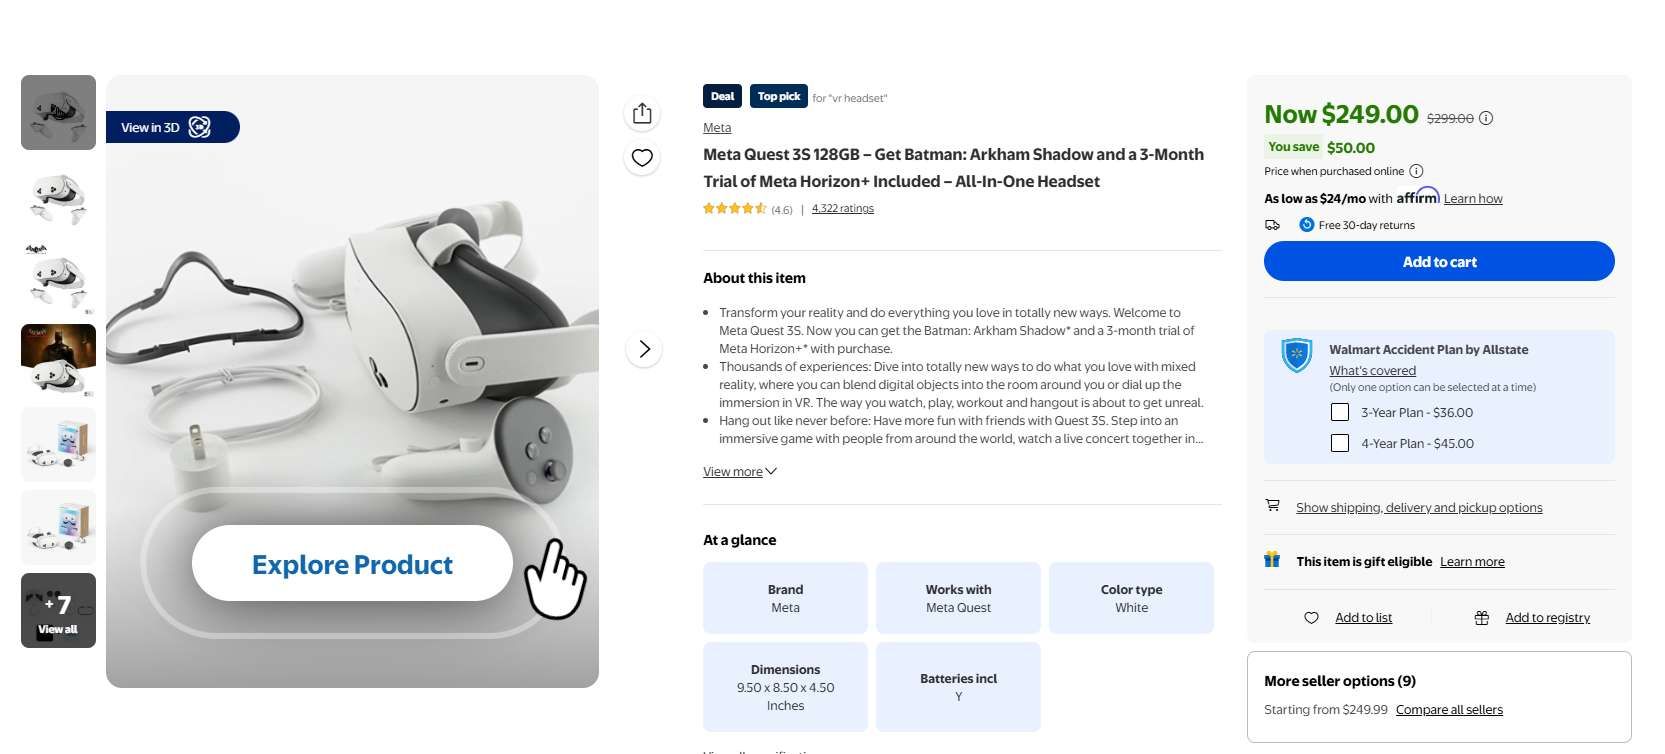Image resolution: width=1665 pixels, height=754 pixels.
Task: Click the View in 3D icon
Action: pos(200,127)
